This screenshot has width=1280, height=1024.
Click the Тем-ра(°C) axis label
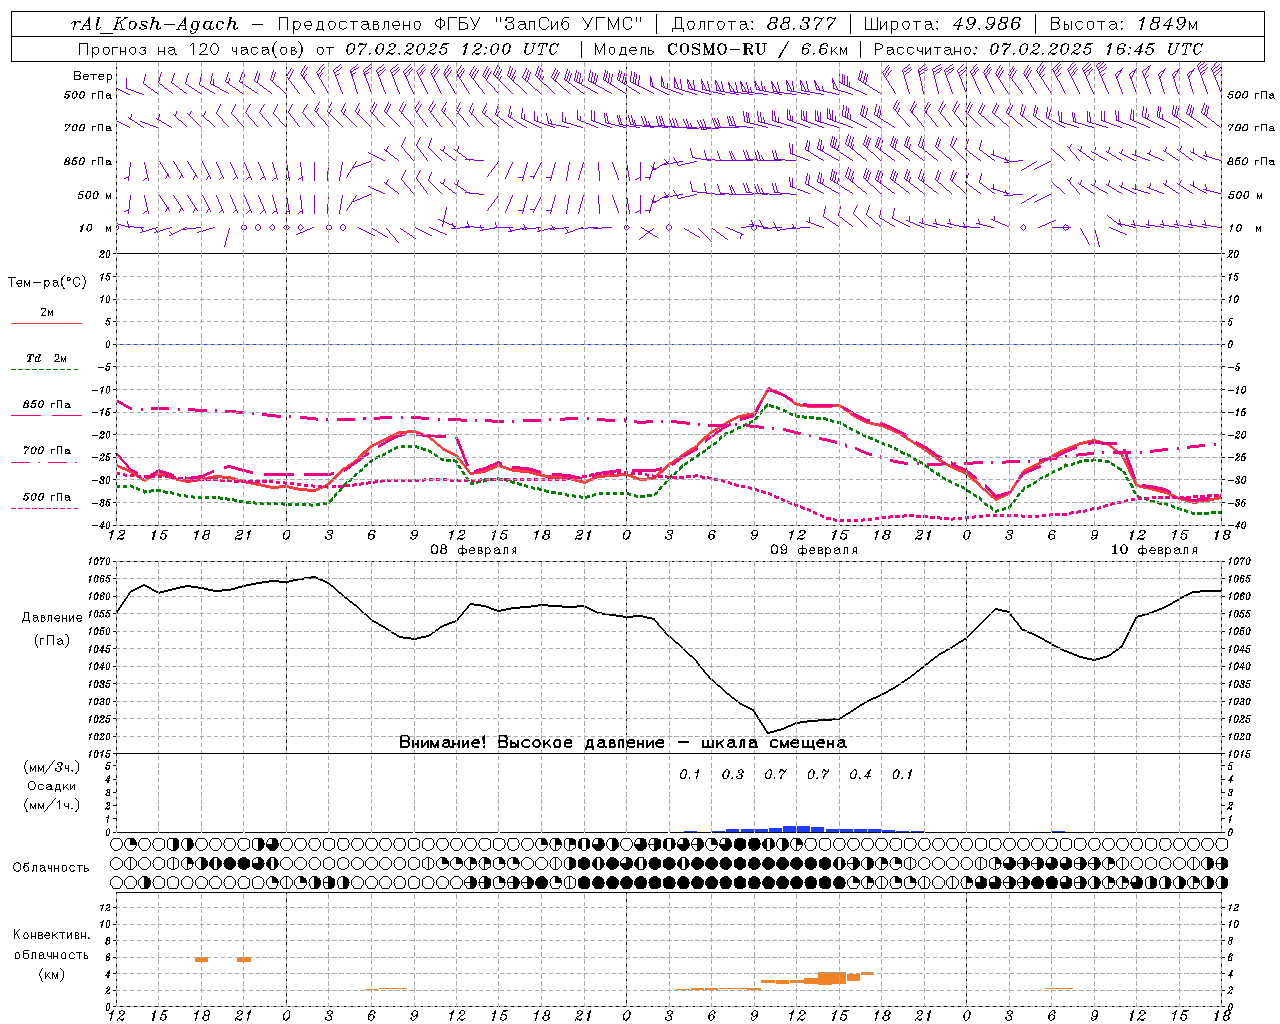[47, 283]
